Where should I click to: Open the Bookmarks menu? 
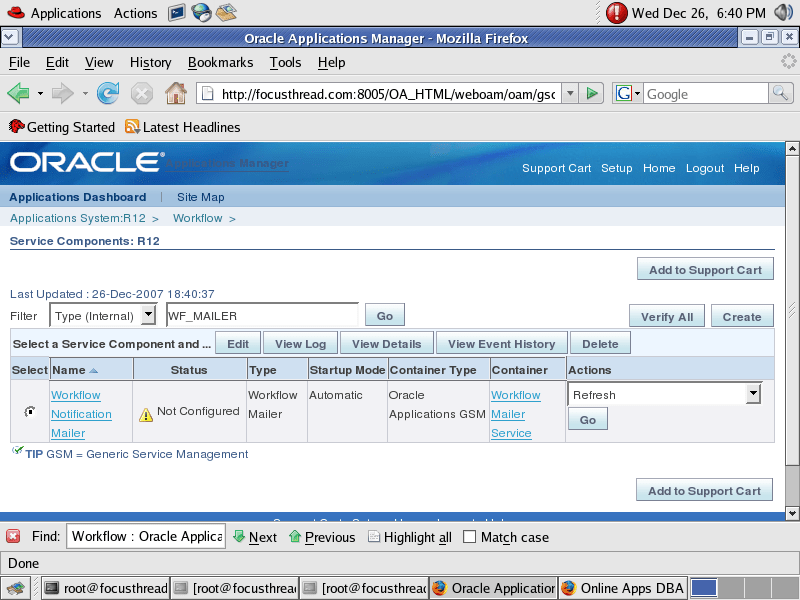[220, 62]
